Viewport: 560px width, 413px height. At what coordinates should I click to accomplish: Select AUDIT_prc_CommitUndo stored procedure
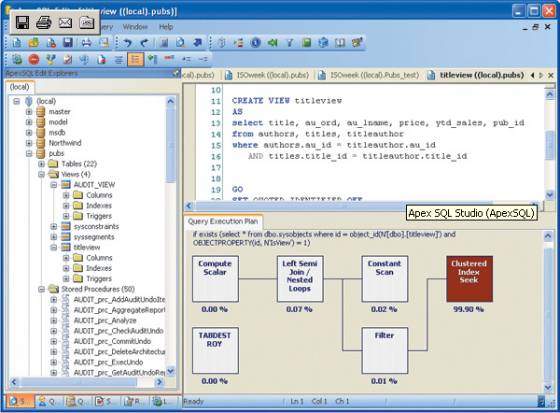[x=112, y=341]
